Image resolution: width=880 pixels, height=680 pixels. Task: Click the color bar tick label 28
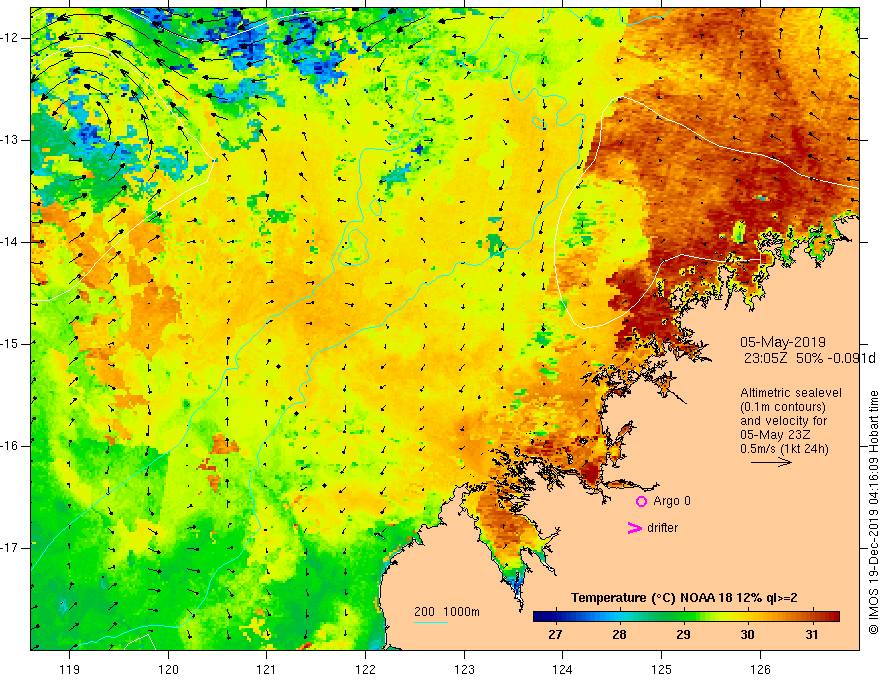619,635
